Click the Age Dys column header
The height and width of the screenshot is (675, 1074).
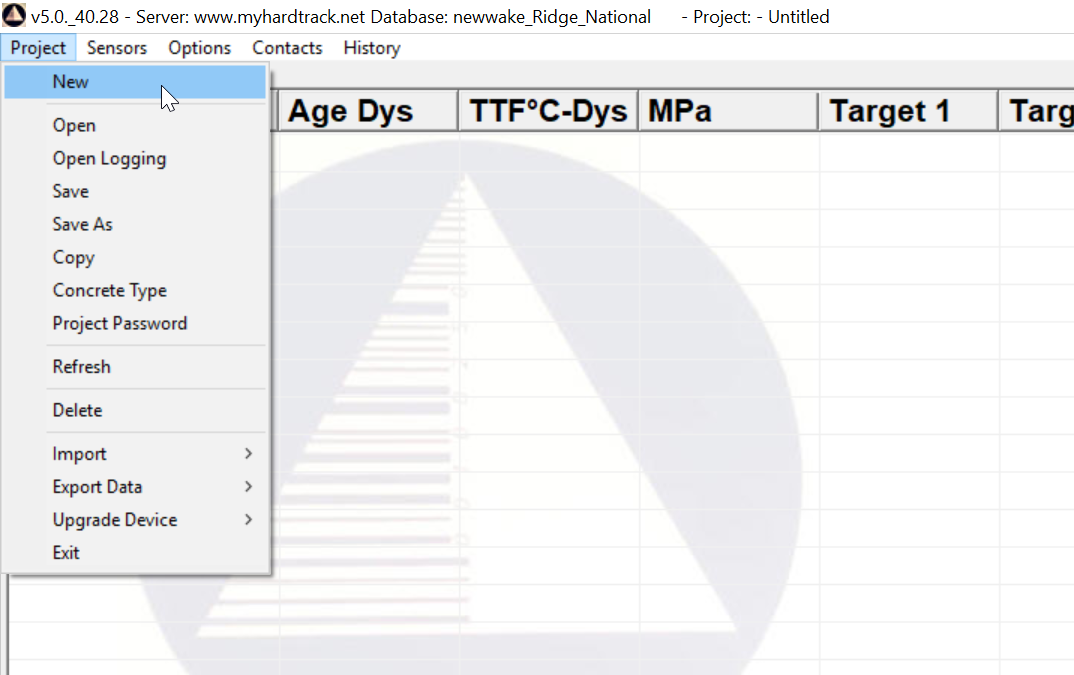click(368, 110)
